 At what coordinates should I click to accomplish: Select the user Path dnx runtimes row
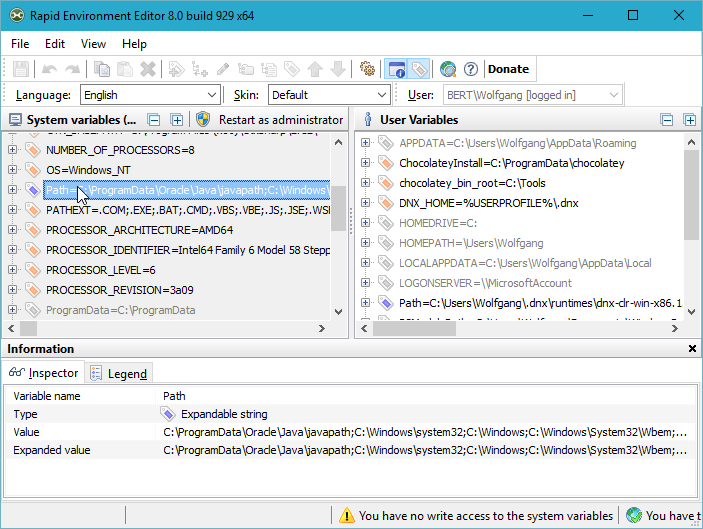[x=540, y=303]
